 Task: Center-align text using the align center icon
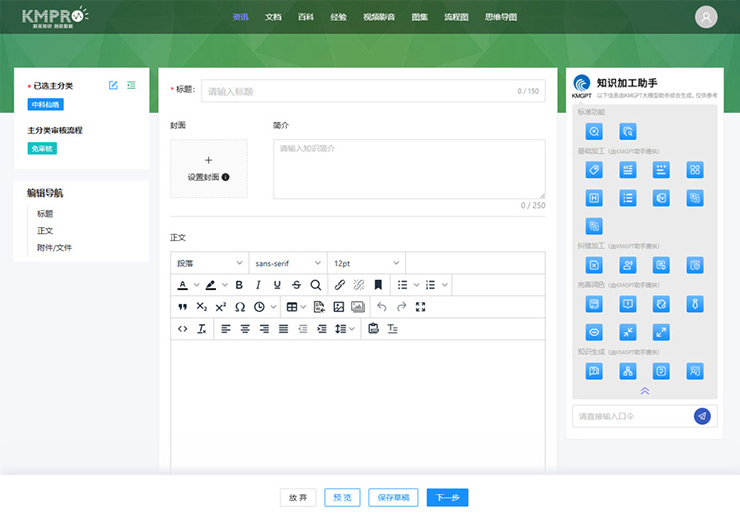point(245,329)
